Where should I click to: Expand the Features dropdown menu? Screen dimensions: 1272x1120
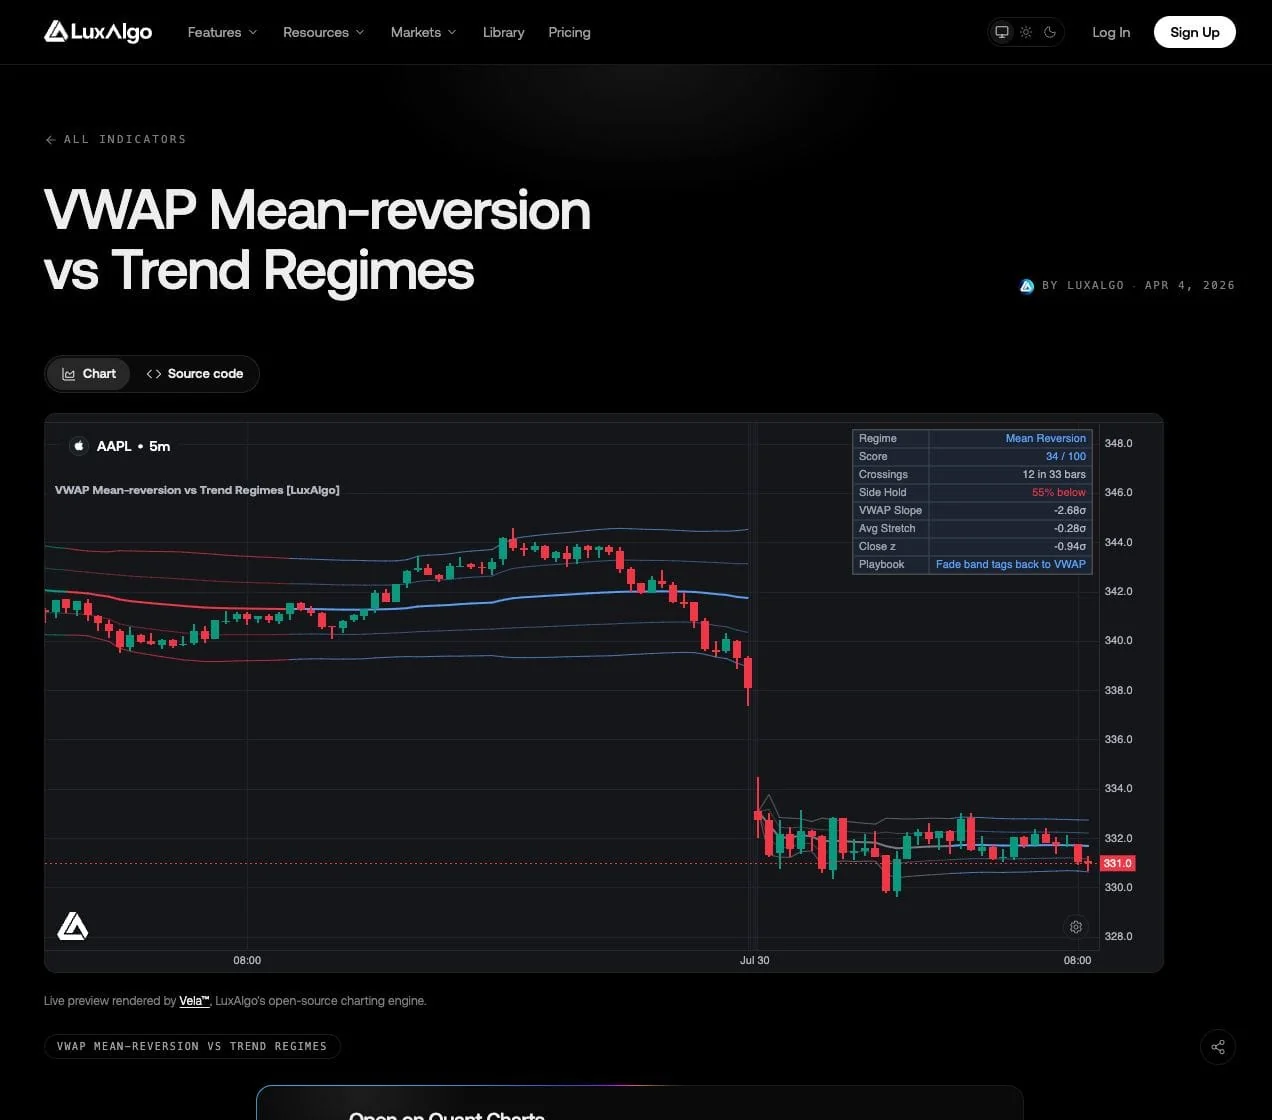[x=222, y=32]
